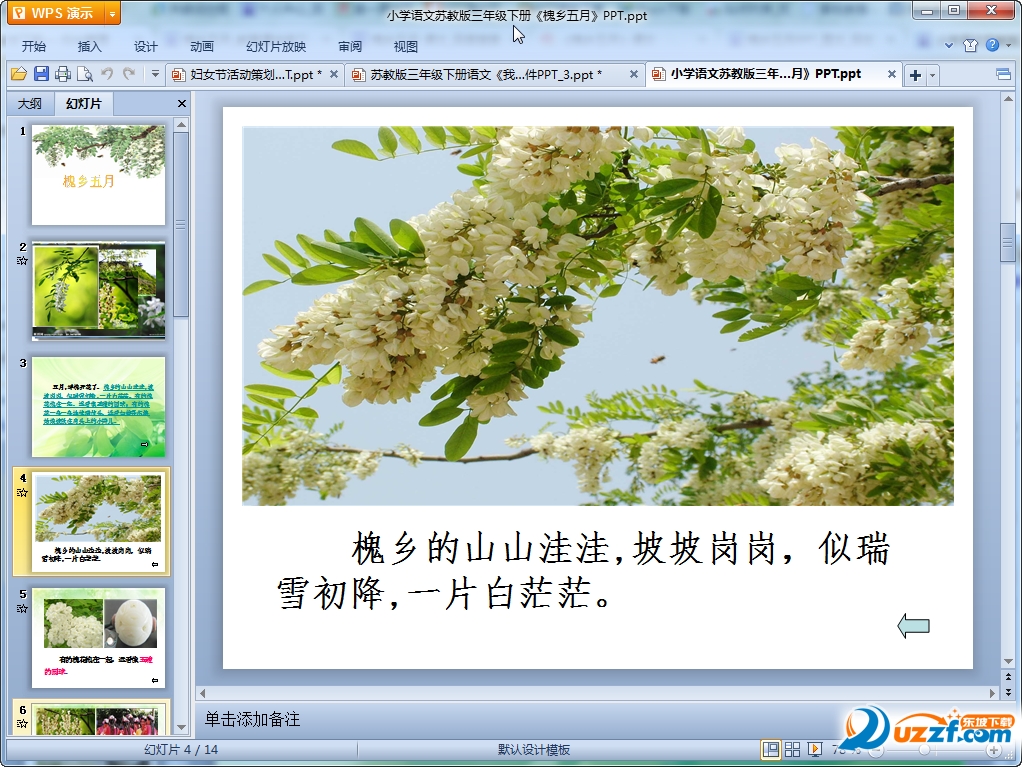
Task: Open the WPS 演示 application menu button
Action: [x=56, y=13]
